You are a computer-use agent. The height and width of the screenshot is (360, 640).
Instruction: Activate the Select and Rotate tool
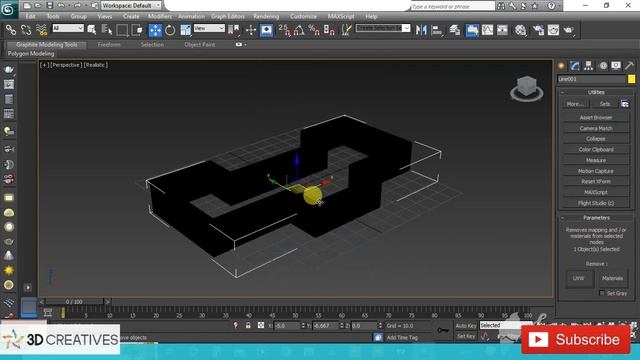170,30
